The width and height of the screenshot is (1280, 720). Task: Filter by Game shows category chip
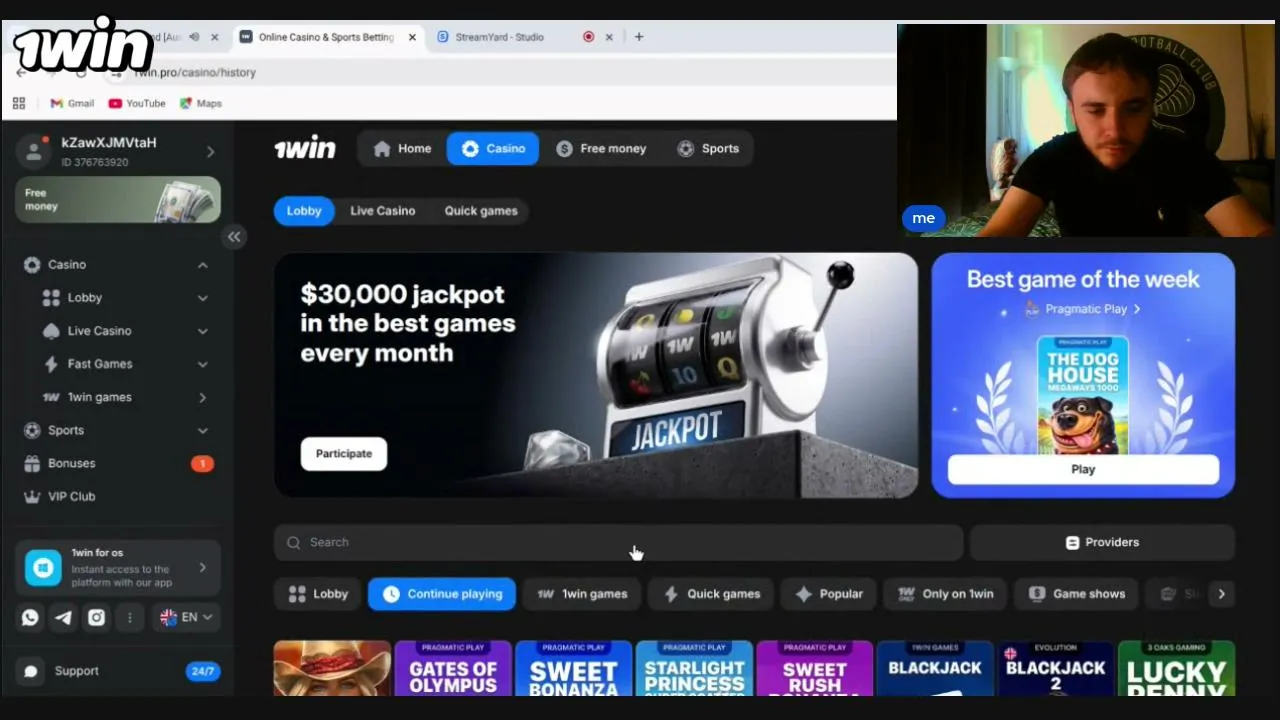1077,594
